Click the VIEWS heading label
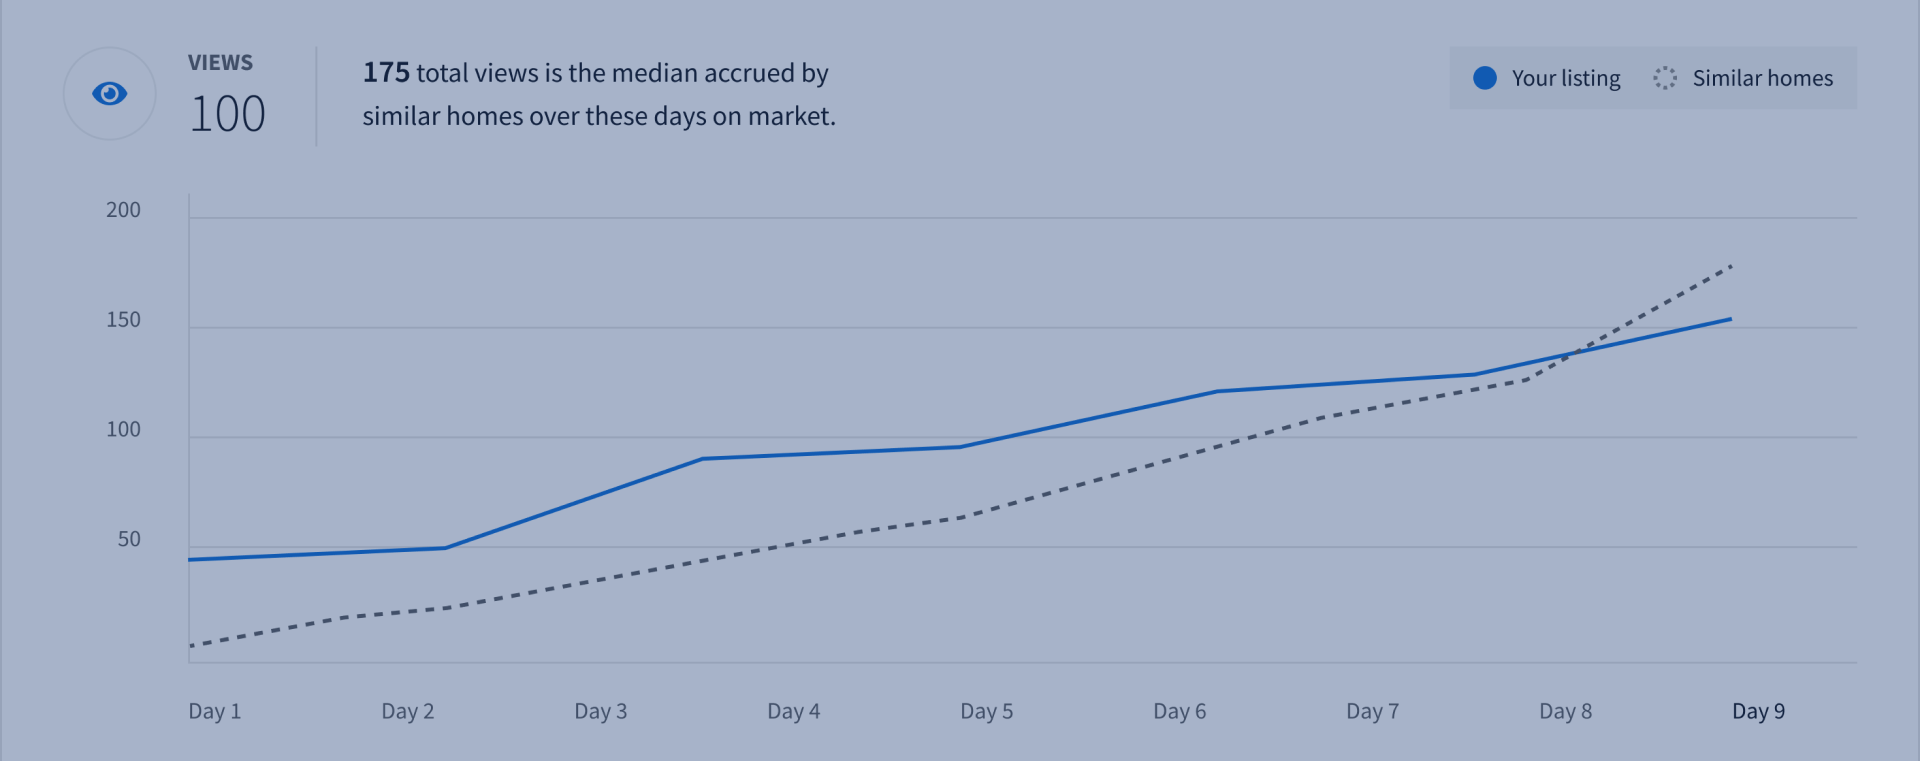This screenshot has width=1920, height=761. tap(220, 63)
